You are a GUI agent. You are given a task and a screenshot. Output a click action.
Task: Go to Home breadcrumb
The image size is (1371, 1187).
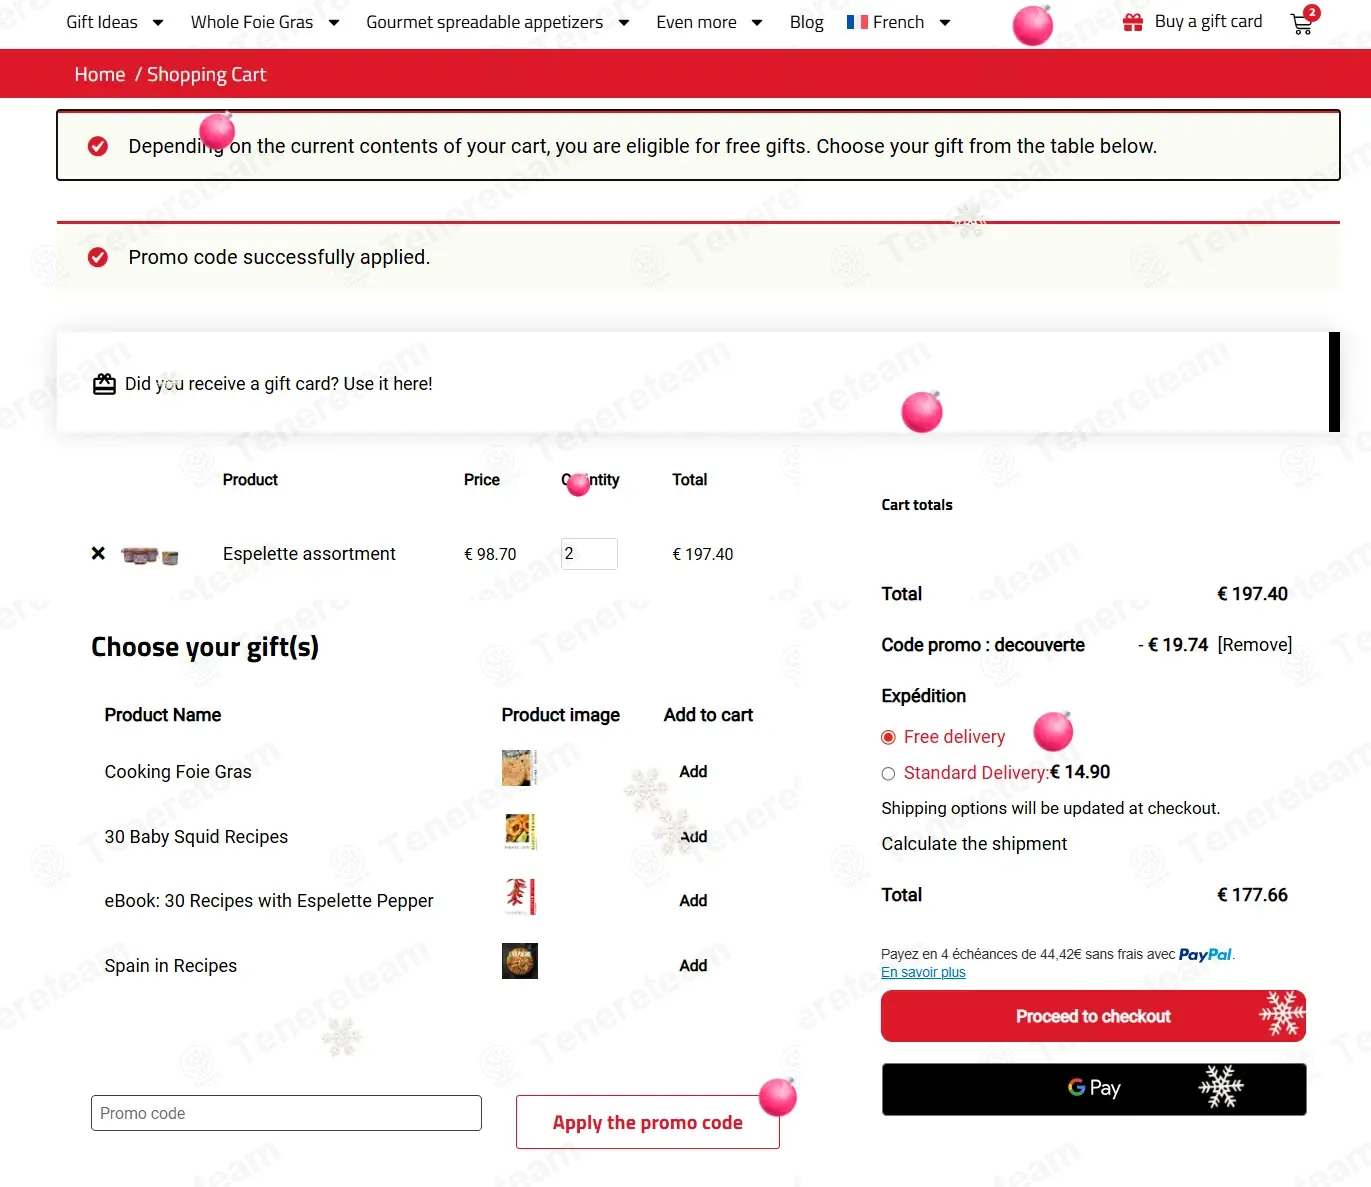[100, 74]
